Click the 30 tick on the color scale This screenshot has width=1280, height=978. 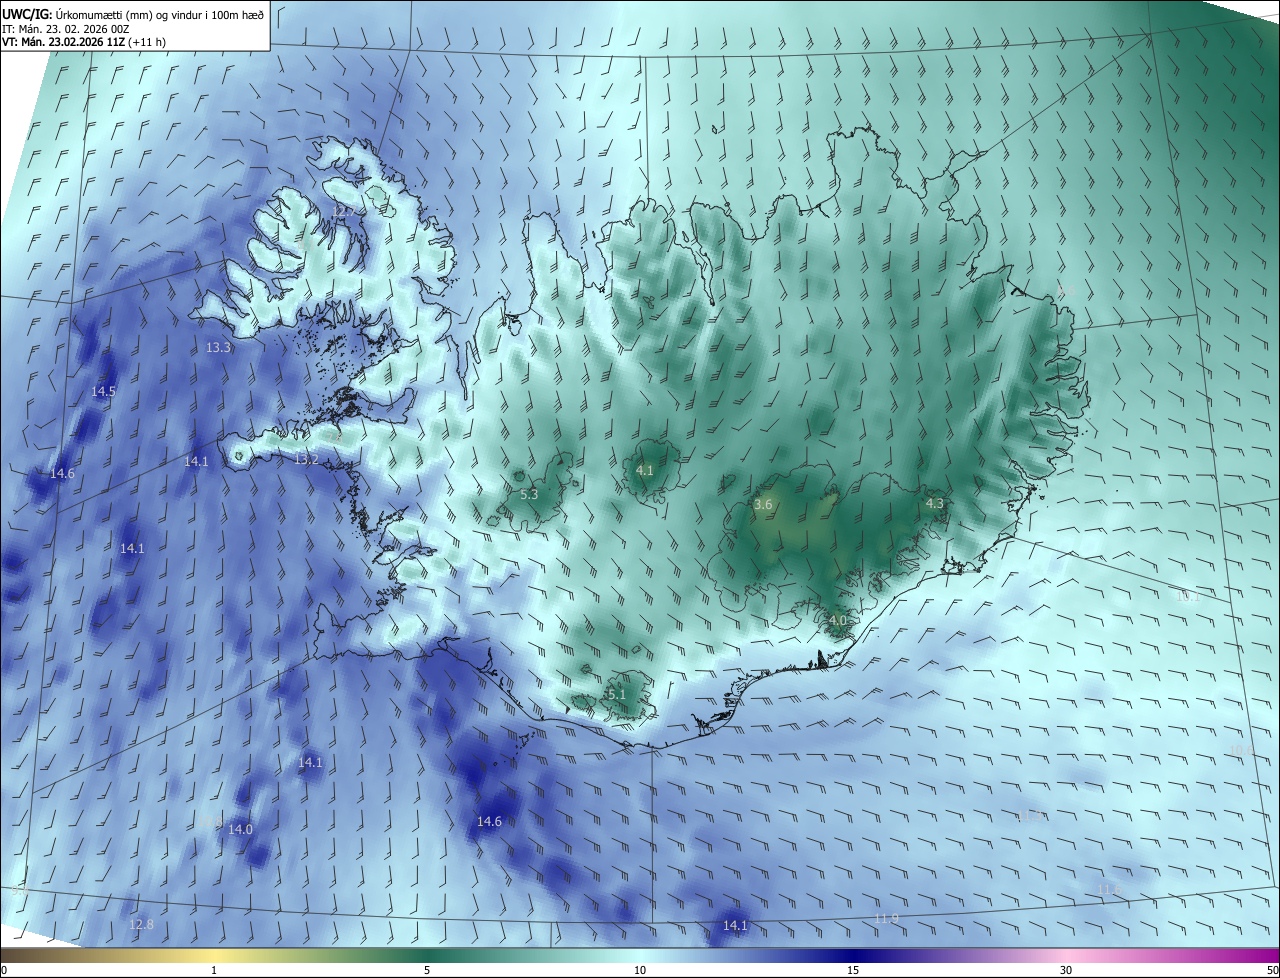coord(1066,971)
